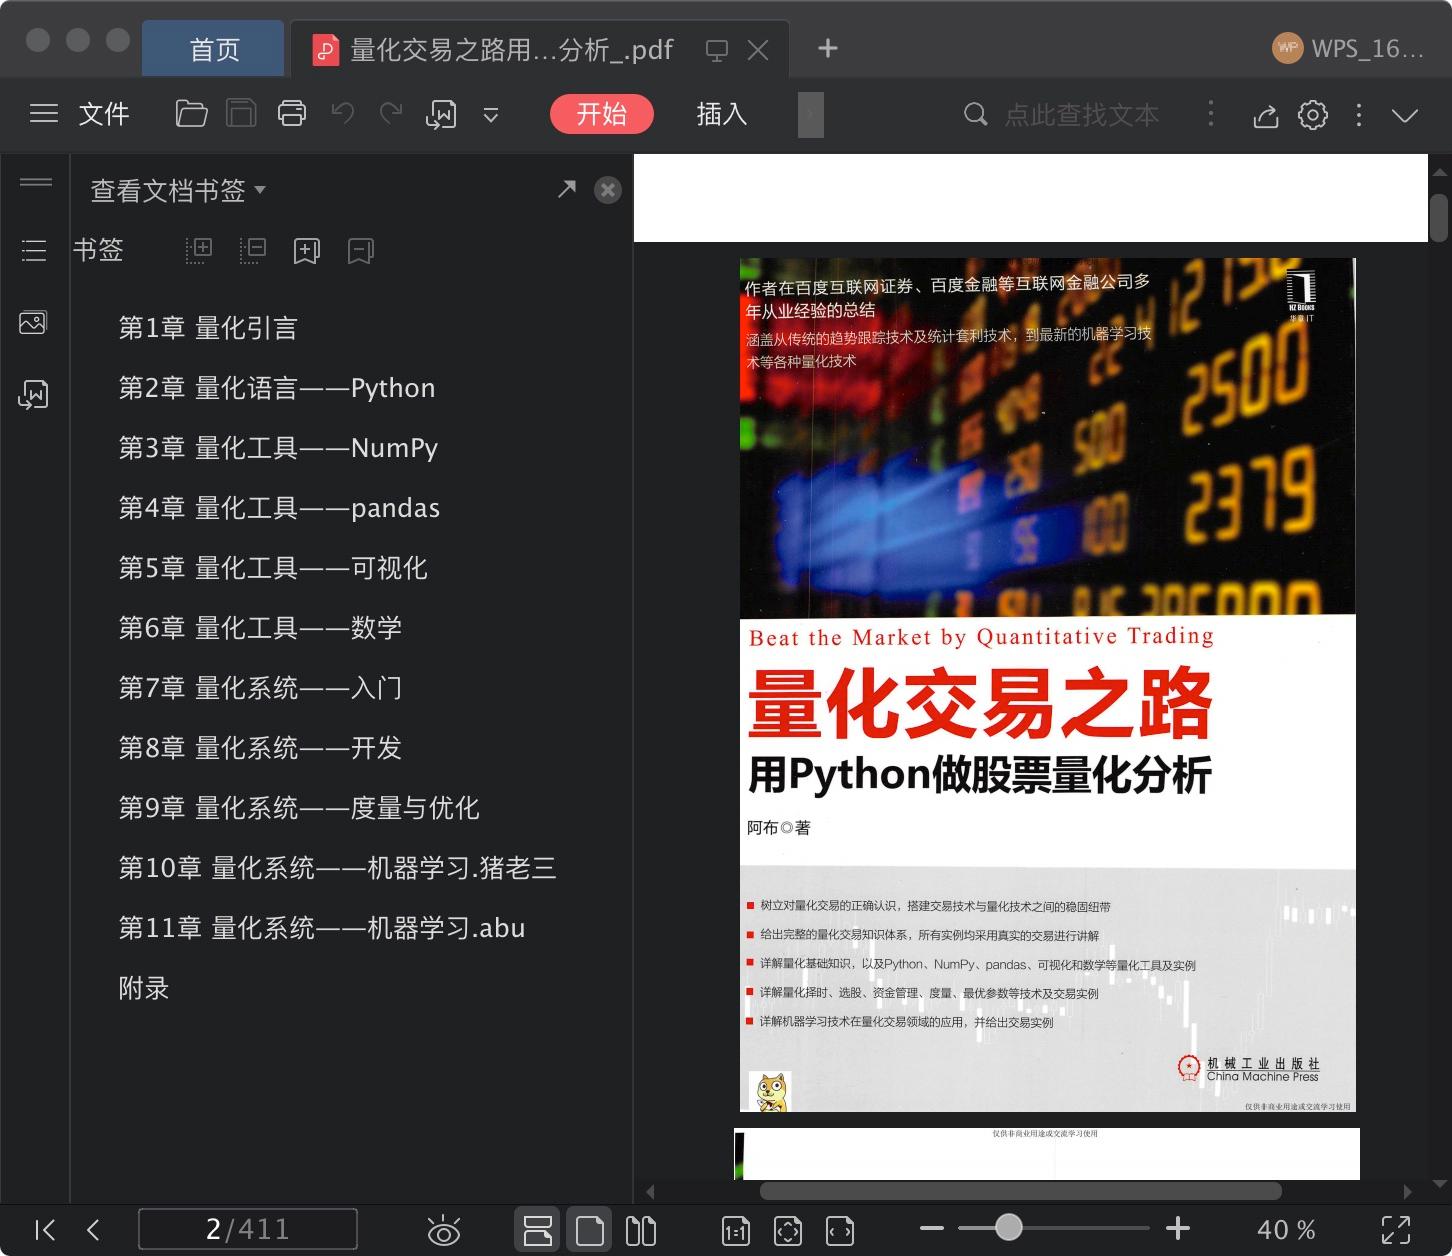Click the toolbar bookmark export icon

(x=441, y=115)
